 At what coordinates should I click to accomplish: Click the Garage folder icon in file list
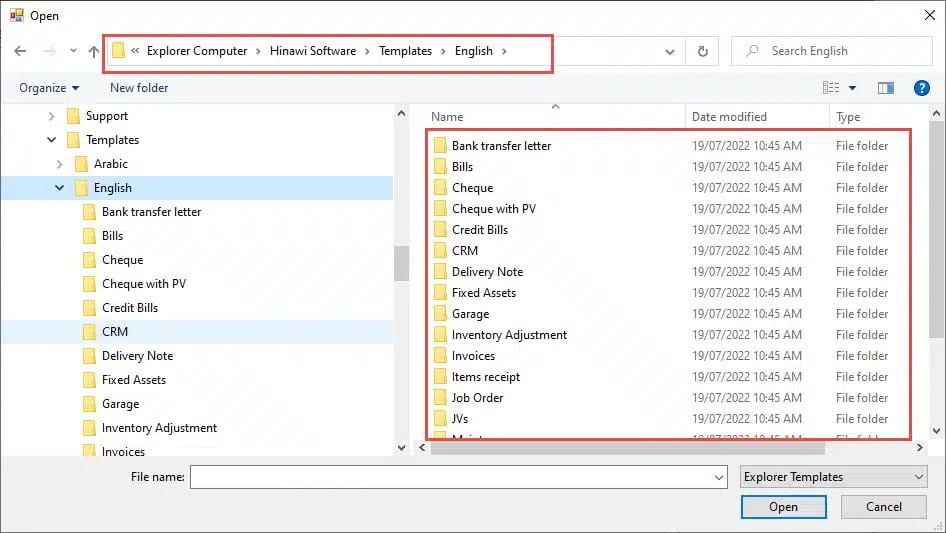coord(440,314)
